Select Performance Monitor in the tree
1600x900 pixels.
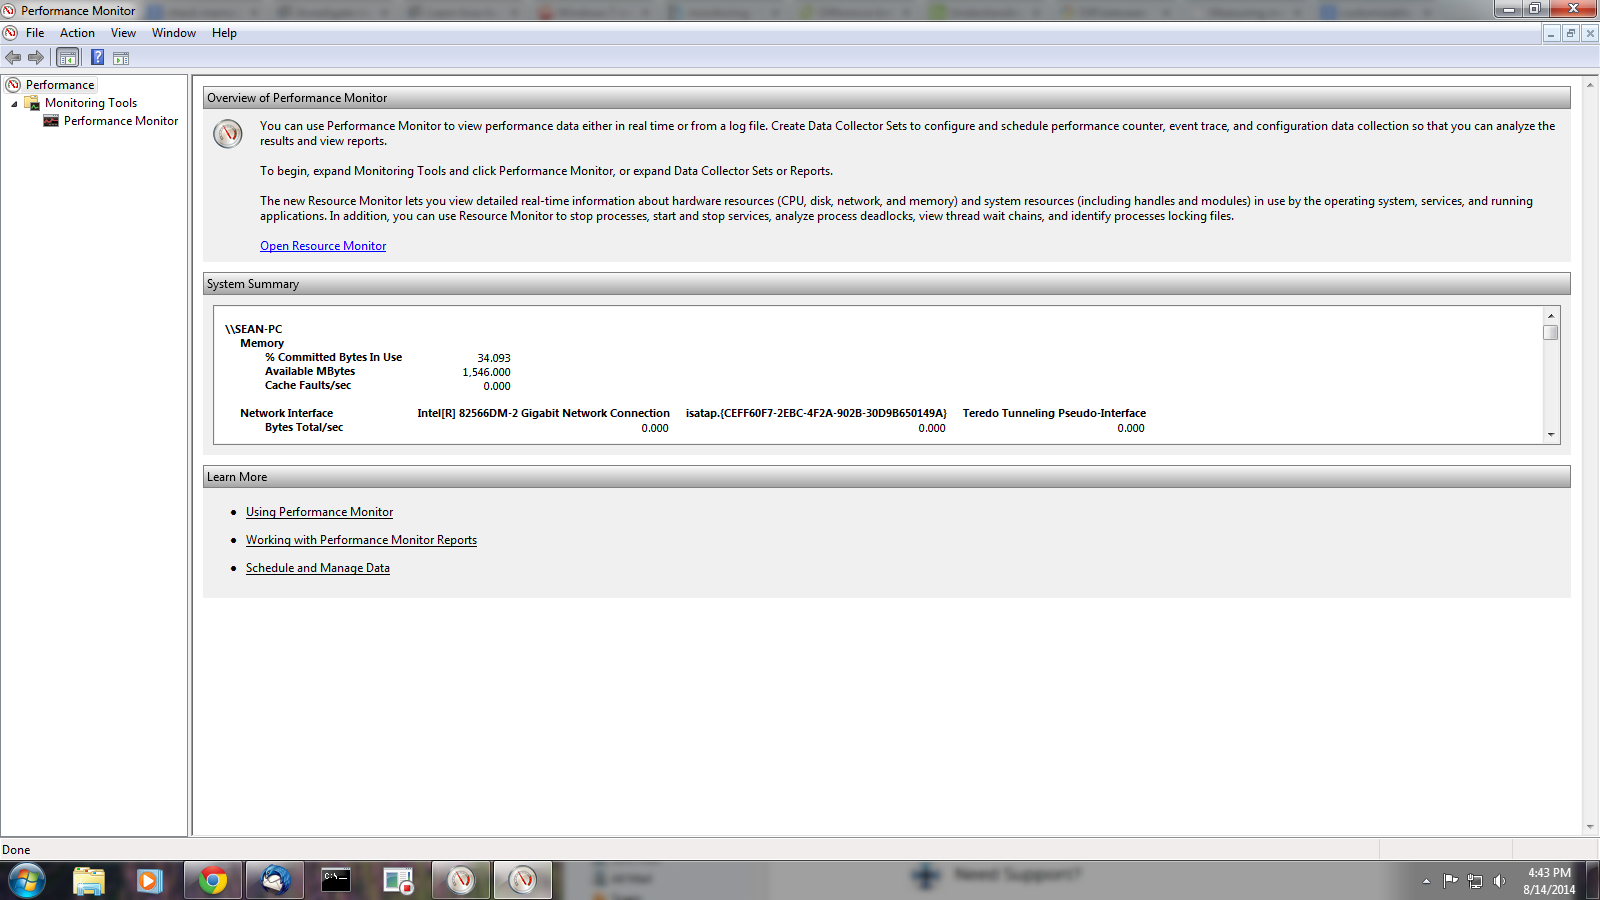[x=121, y=121]
